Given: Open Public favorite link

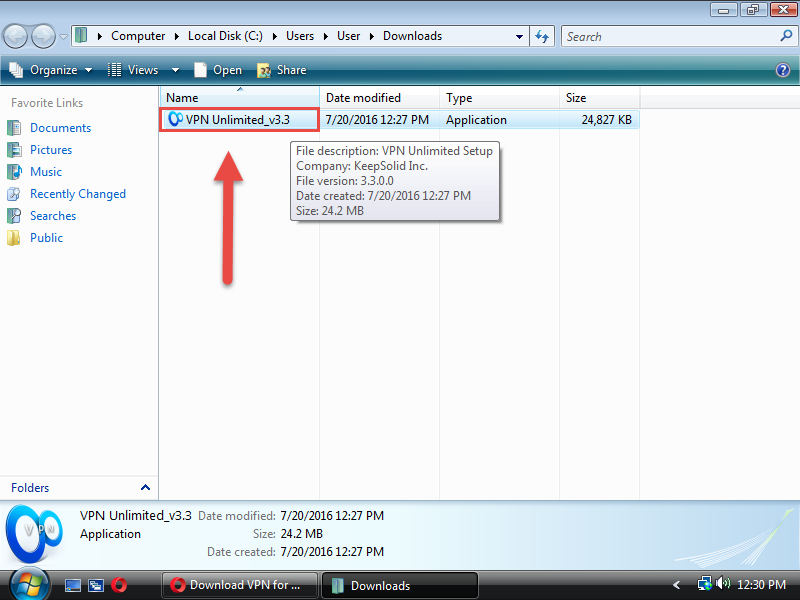Looking at the screenshot, I should (x=46, y=238).
